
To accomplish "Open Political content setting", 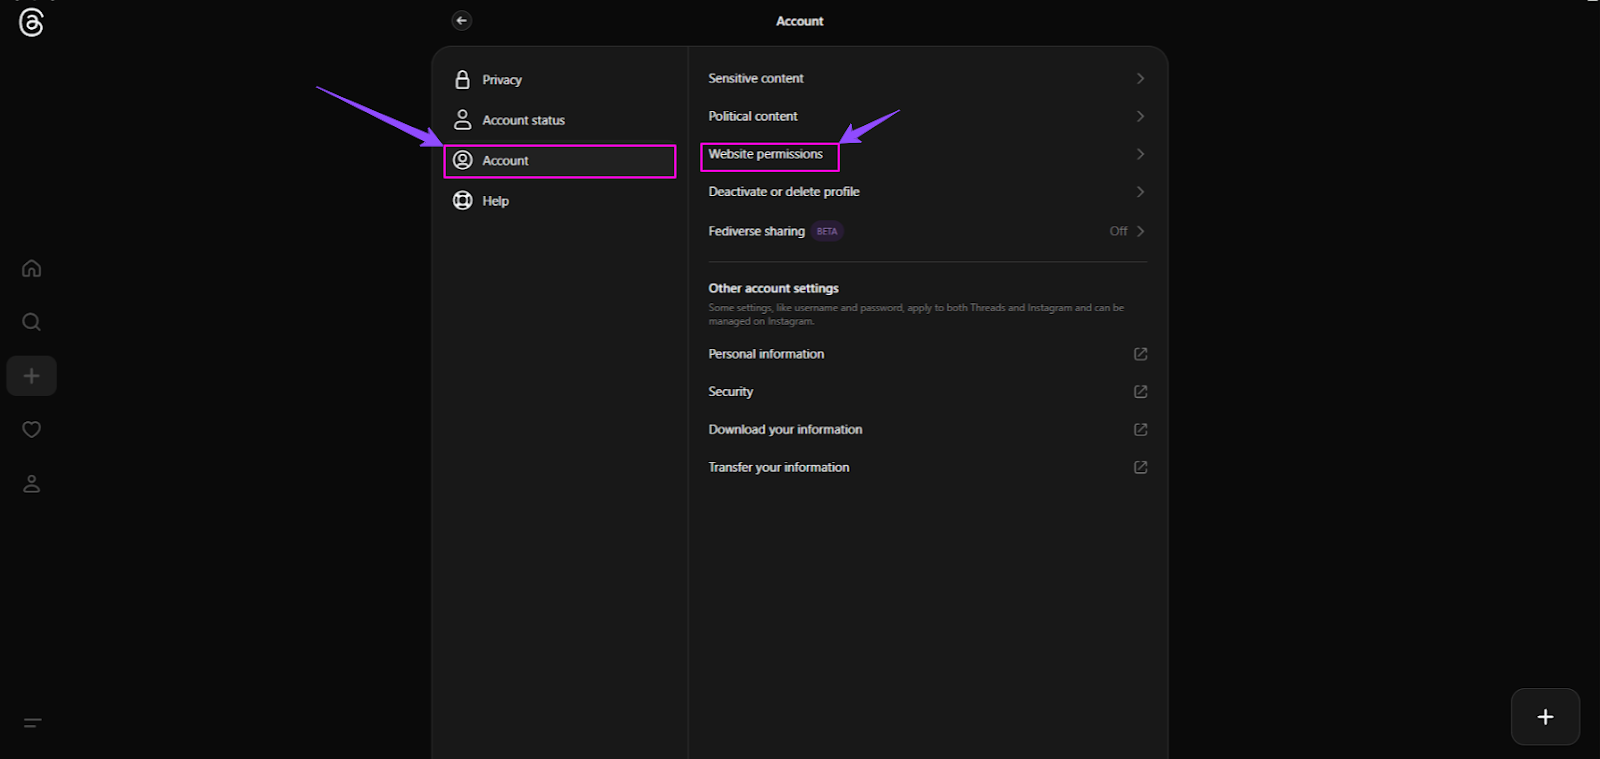I will click(x=927, y=116).
